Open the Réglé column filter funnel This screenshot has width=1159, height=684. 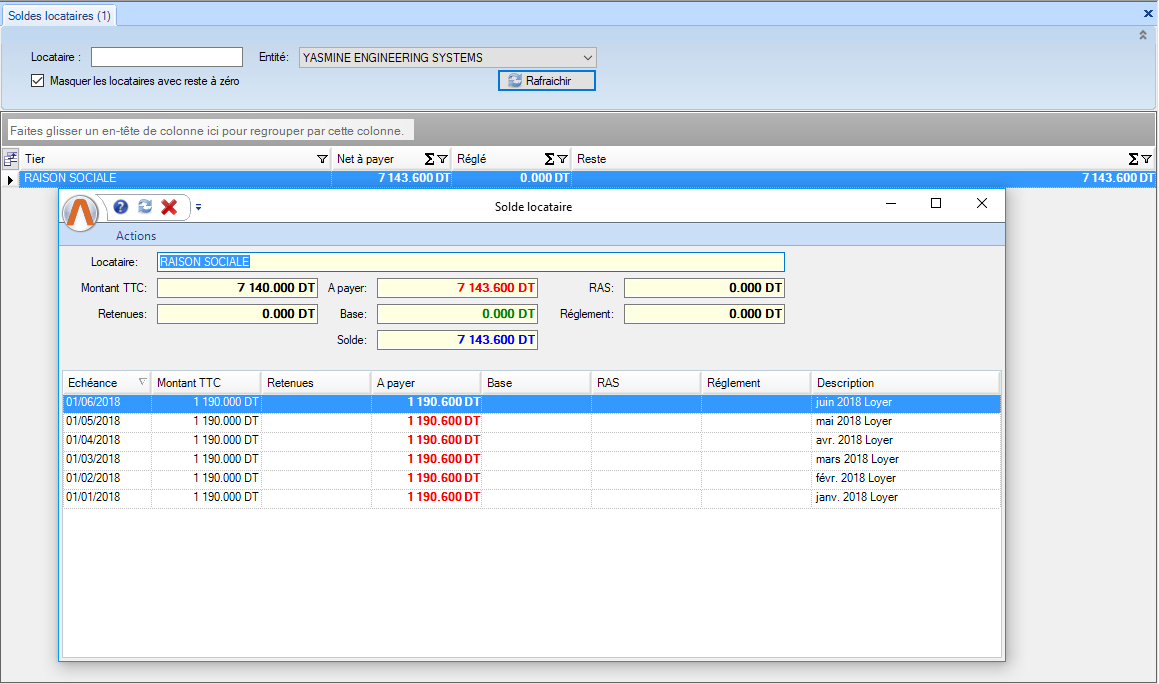pyautogui.click(x=562, y=159)
